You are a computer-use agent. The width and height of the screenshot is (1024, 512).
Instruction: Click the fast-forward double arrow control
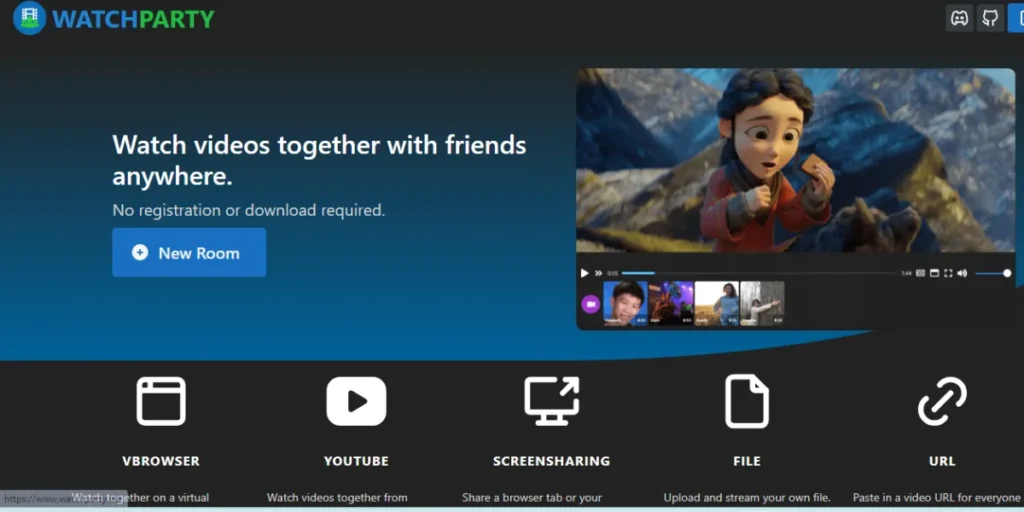tap(599, 273)
